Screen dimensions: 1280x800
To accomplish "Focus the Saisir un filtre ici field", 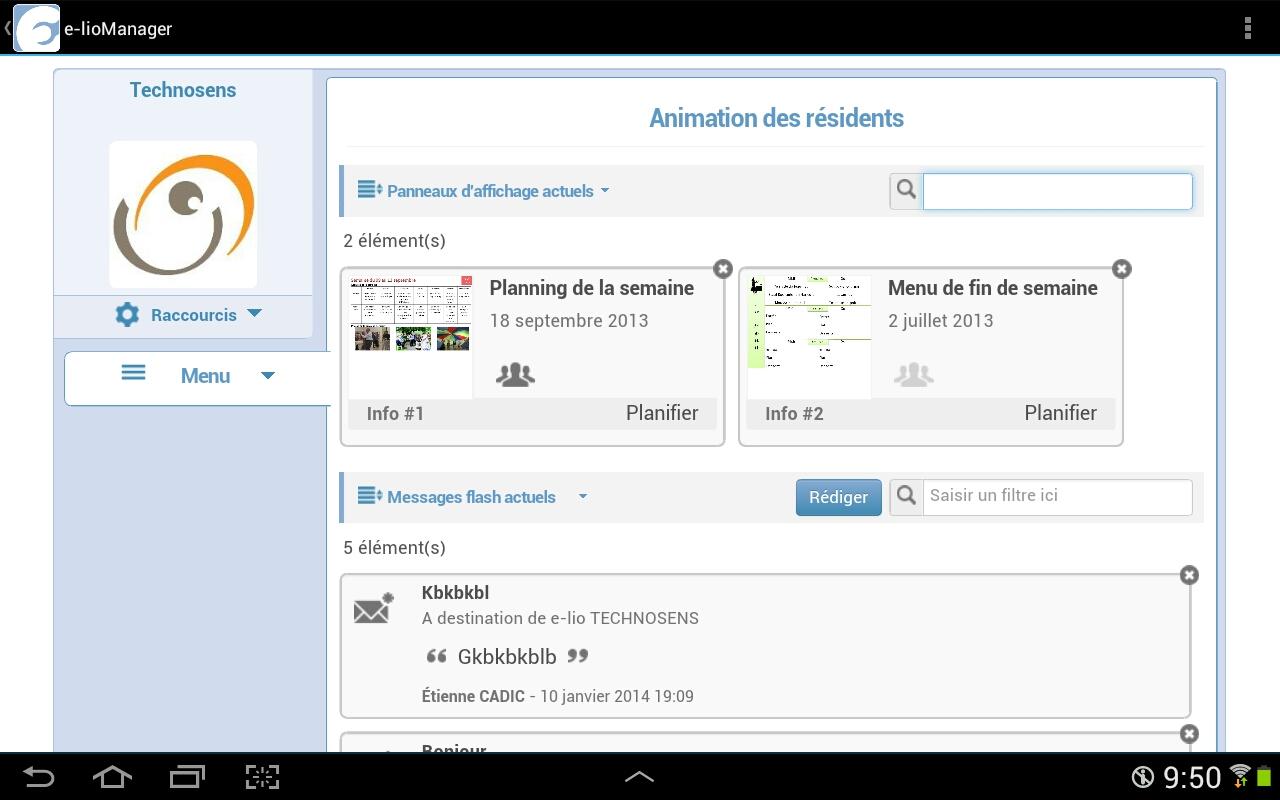I will coord(1057,497).
